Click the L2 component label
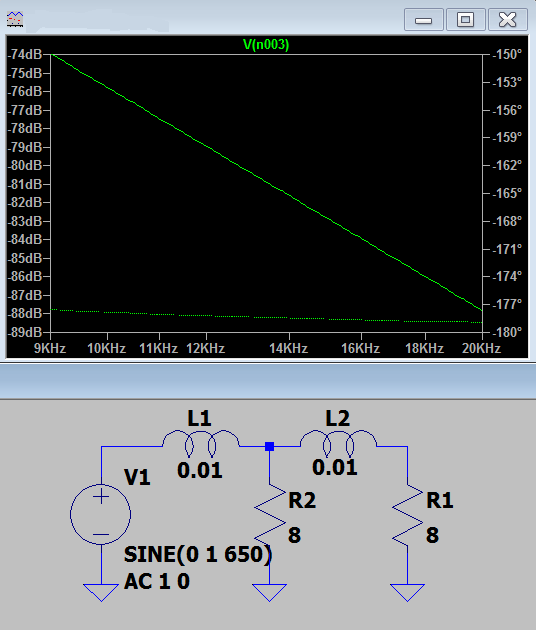The image size is (536, 630). click(338, 419)
